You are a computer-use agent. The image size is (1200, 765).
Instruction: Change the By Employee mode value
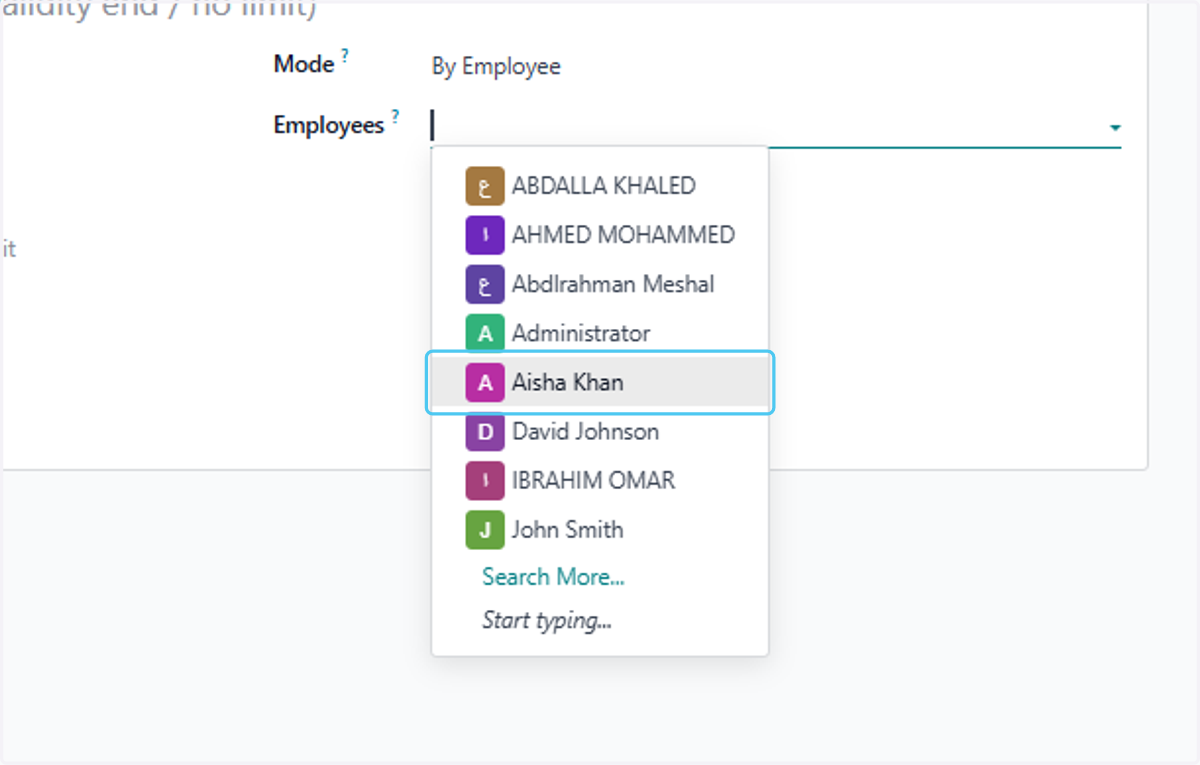pos(496,67)
